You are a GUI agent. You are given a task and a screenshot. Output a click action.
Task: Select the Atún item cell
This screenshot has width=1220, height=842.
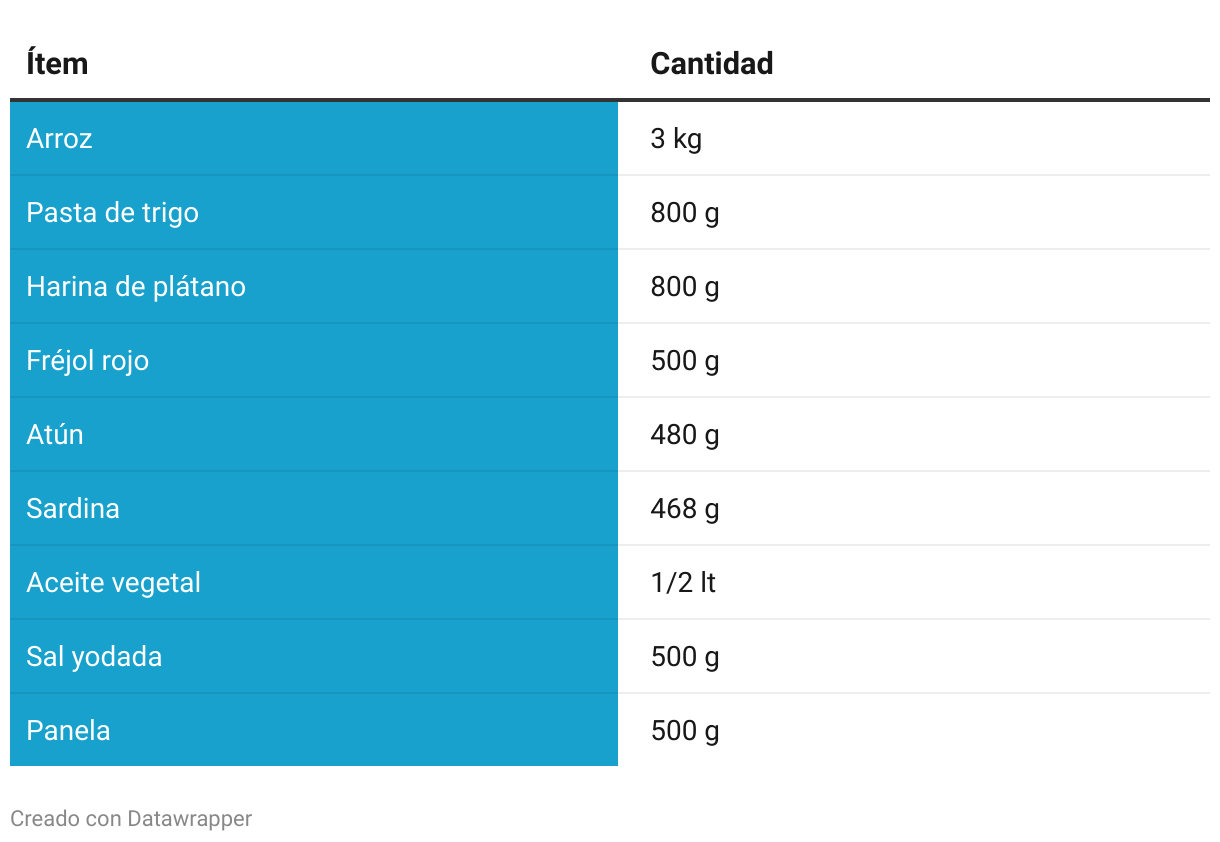(x=314, y=434)
